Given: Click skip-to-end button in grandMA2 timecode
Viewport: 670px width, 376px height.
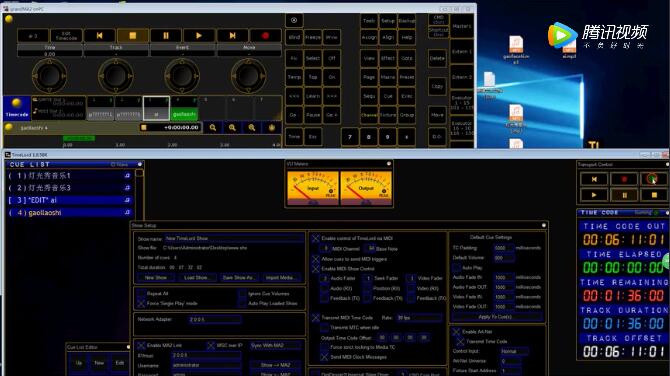Looking at the screenshot, I should [232, 36].
